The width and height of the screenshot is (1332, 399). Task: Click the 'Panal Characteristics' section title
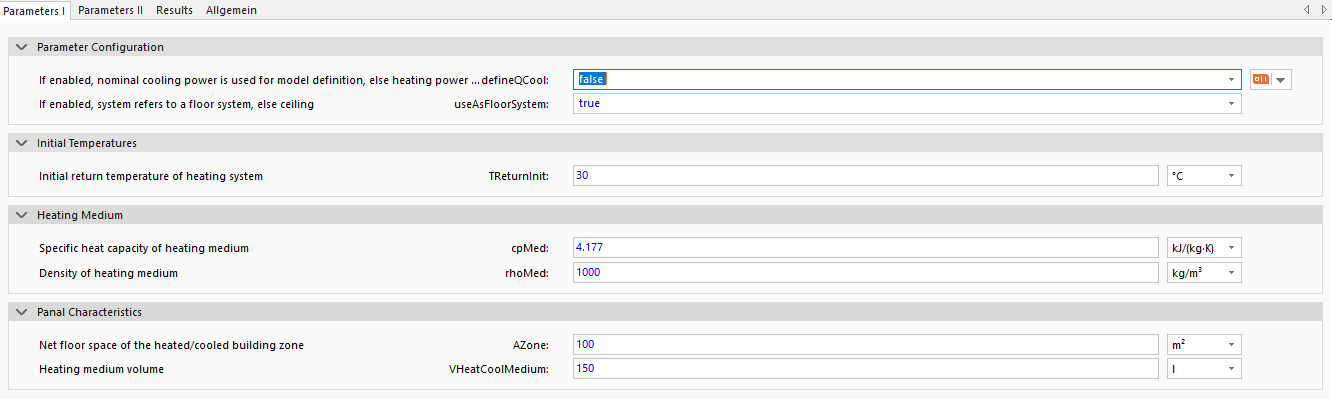(89, 312)
